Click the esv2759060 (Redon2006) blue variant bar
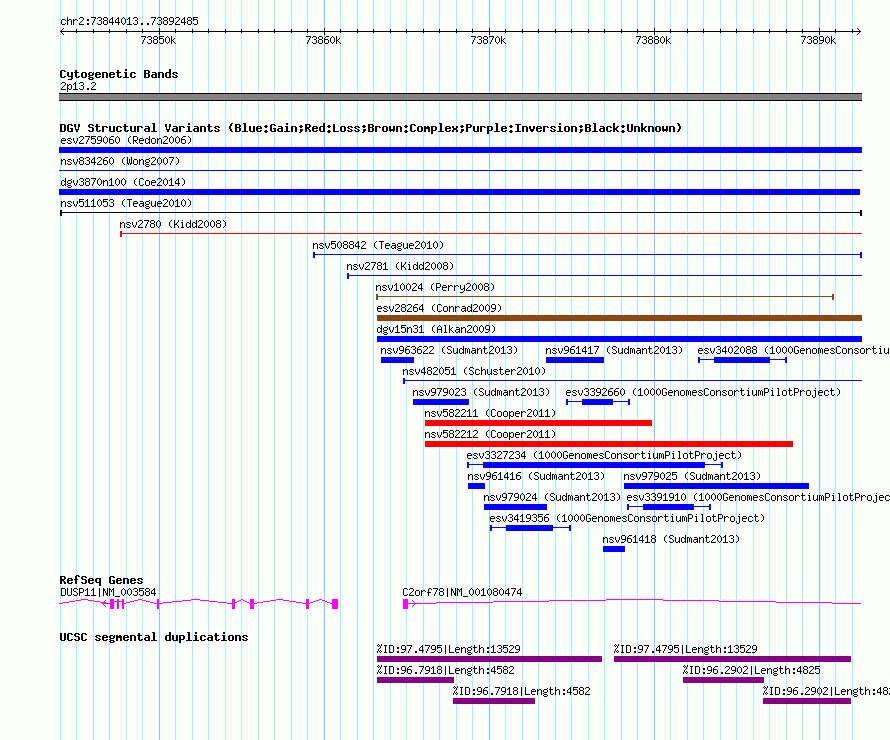This screenshot has height=740, width=890. pyautogui.click(x=460, y=150)
